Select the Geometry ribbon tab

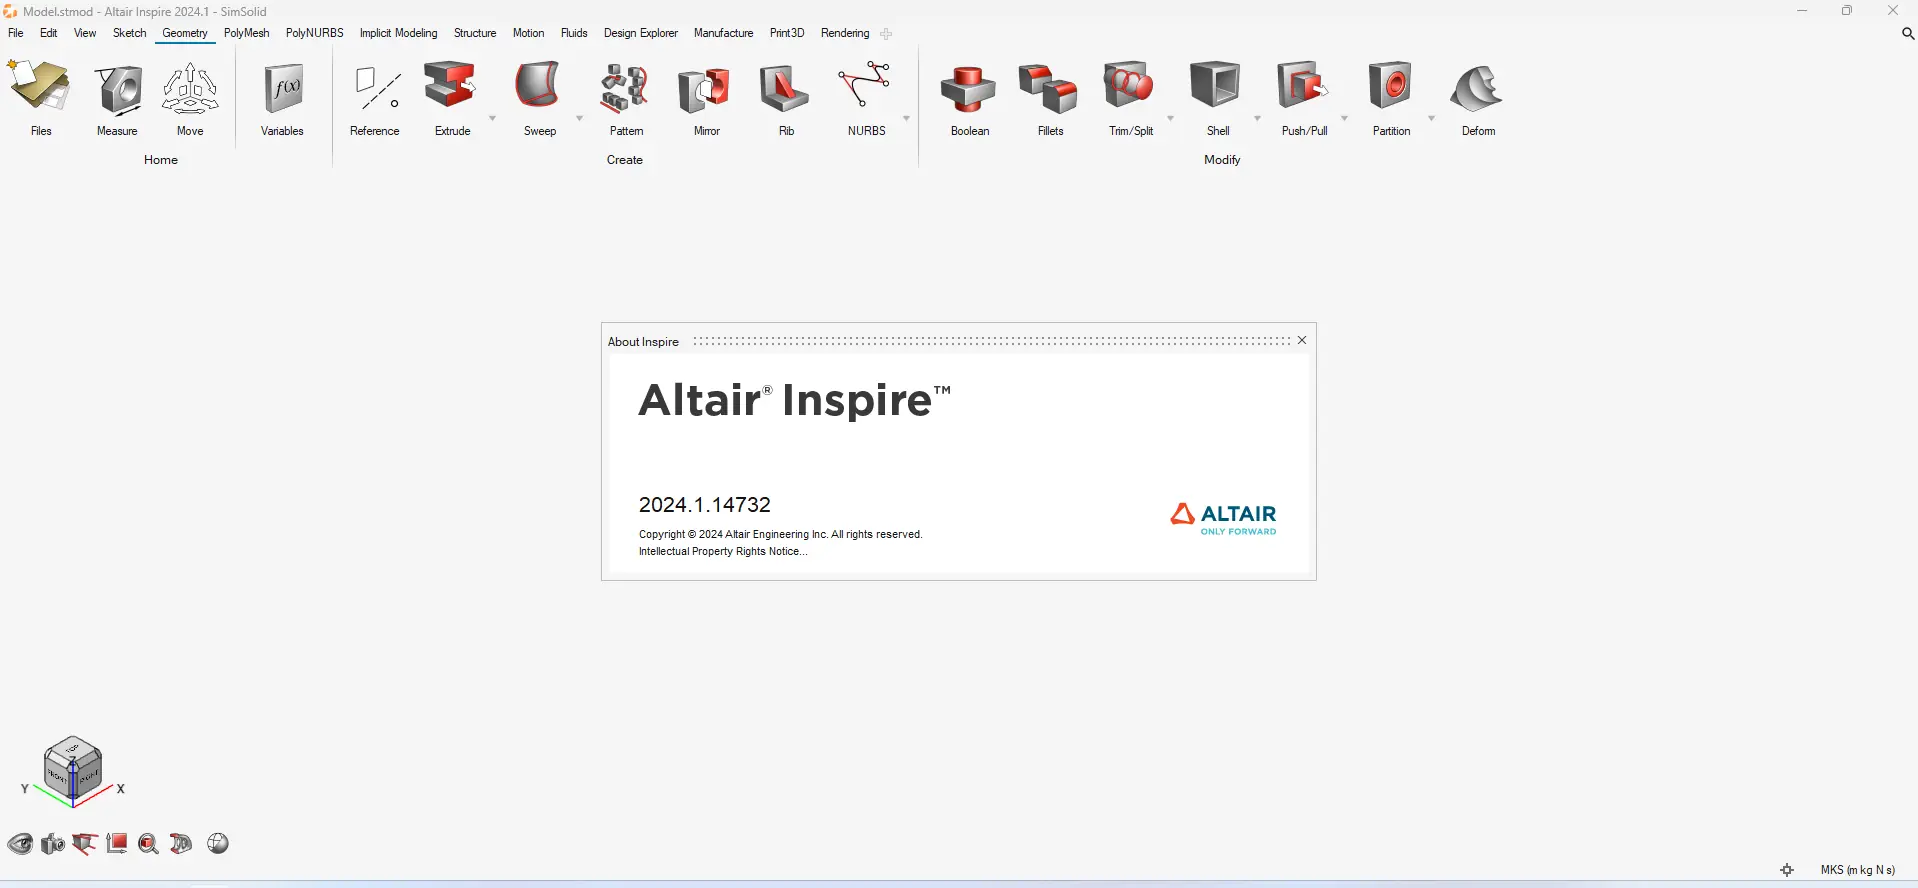pos(185,33)
